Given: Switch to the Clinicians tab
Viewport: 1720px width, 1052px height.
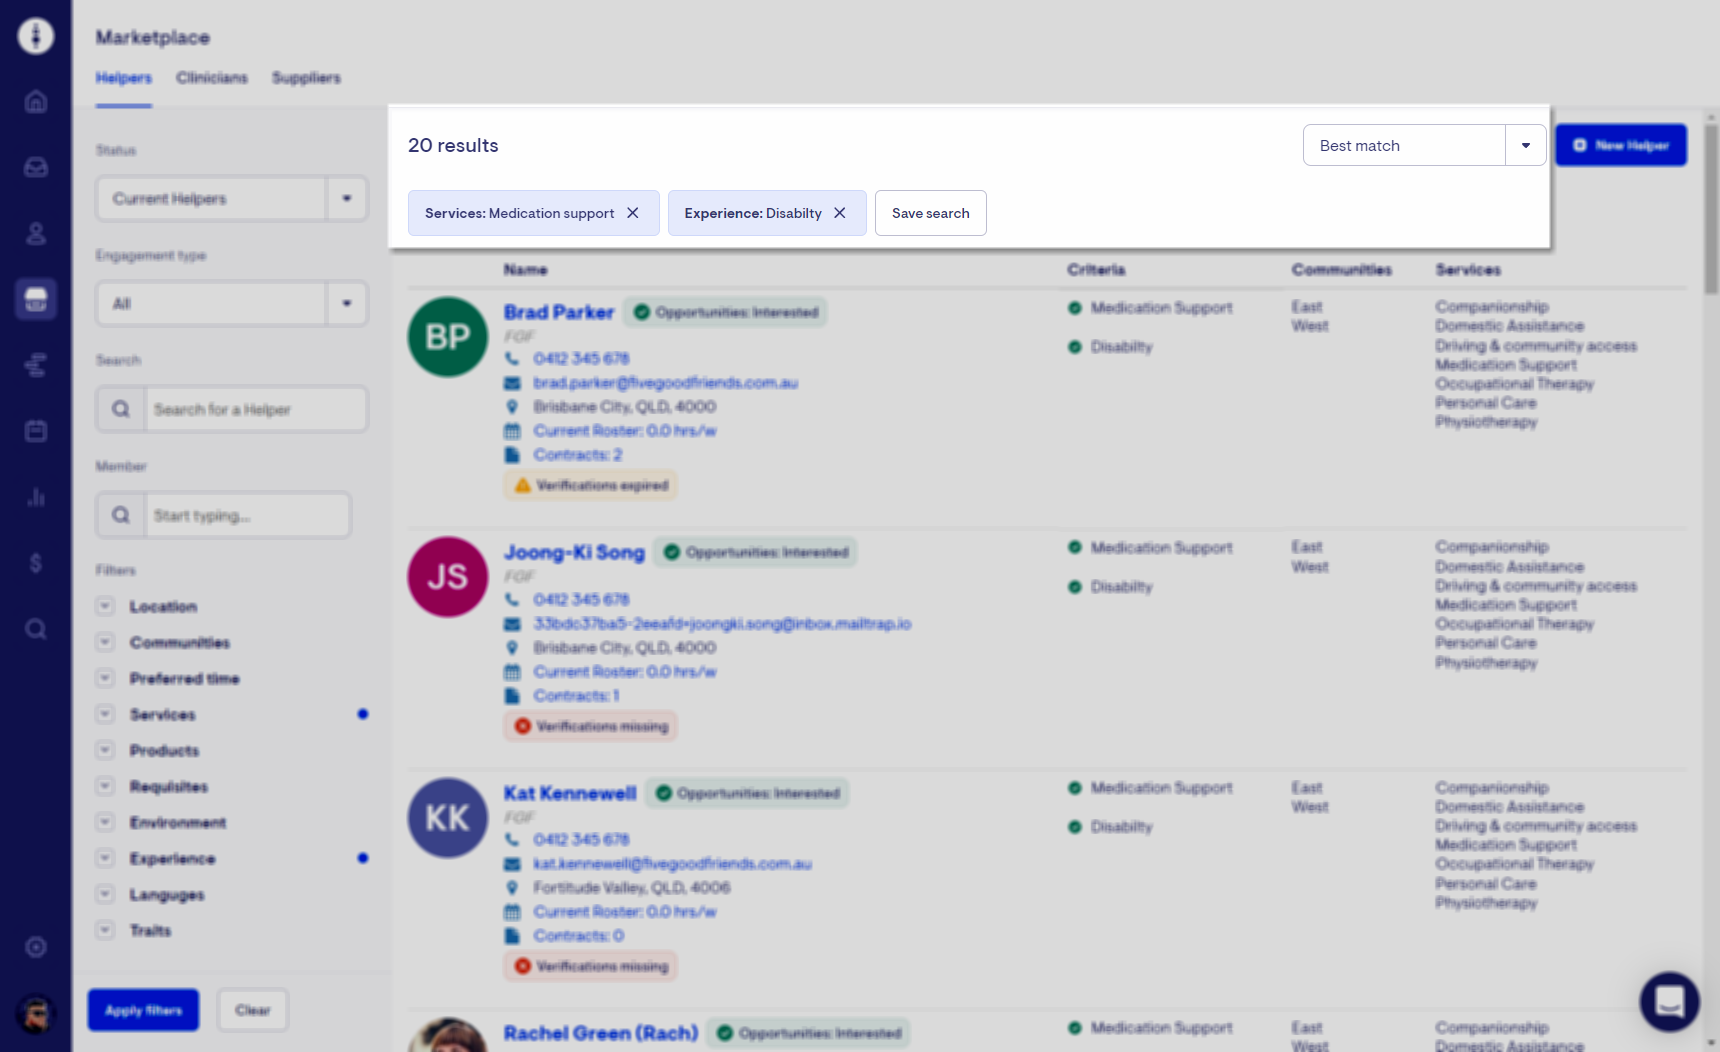Looking at the screenshot, I should pos(211,78).
